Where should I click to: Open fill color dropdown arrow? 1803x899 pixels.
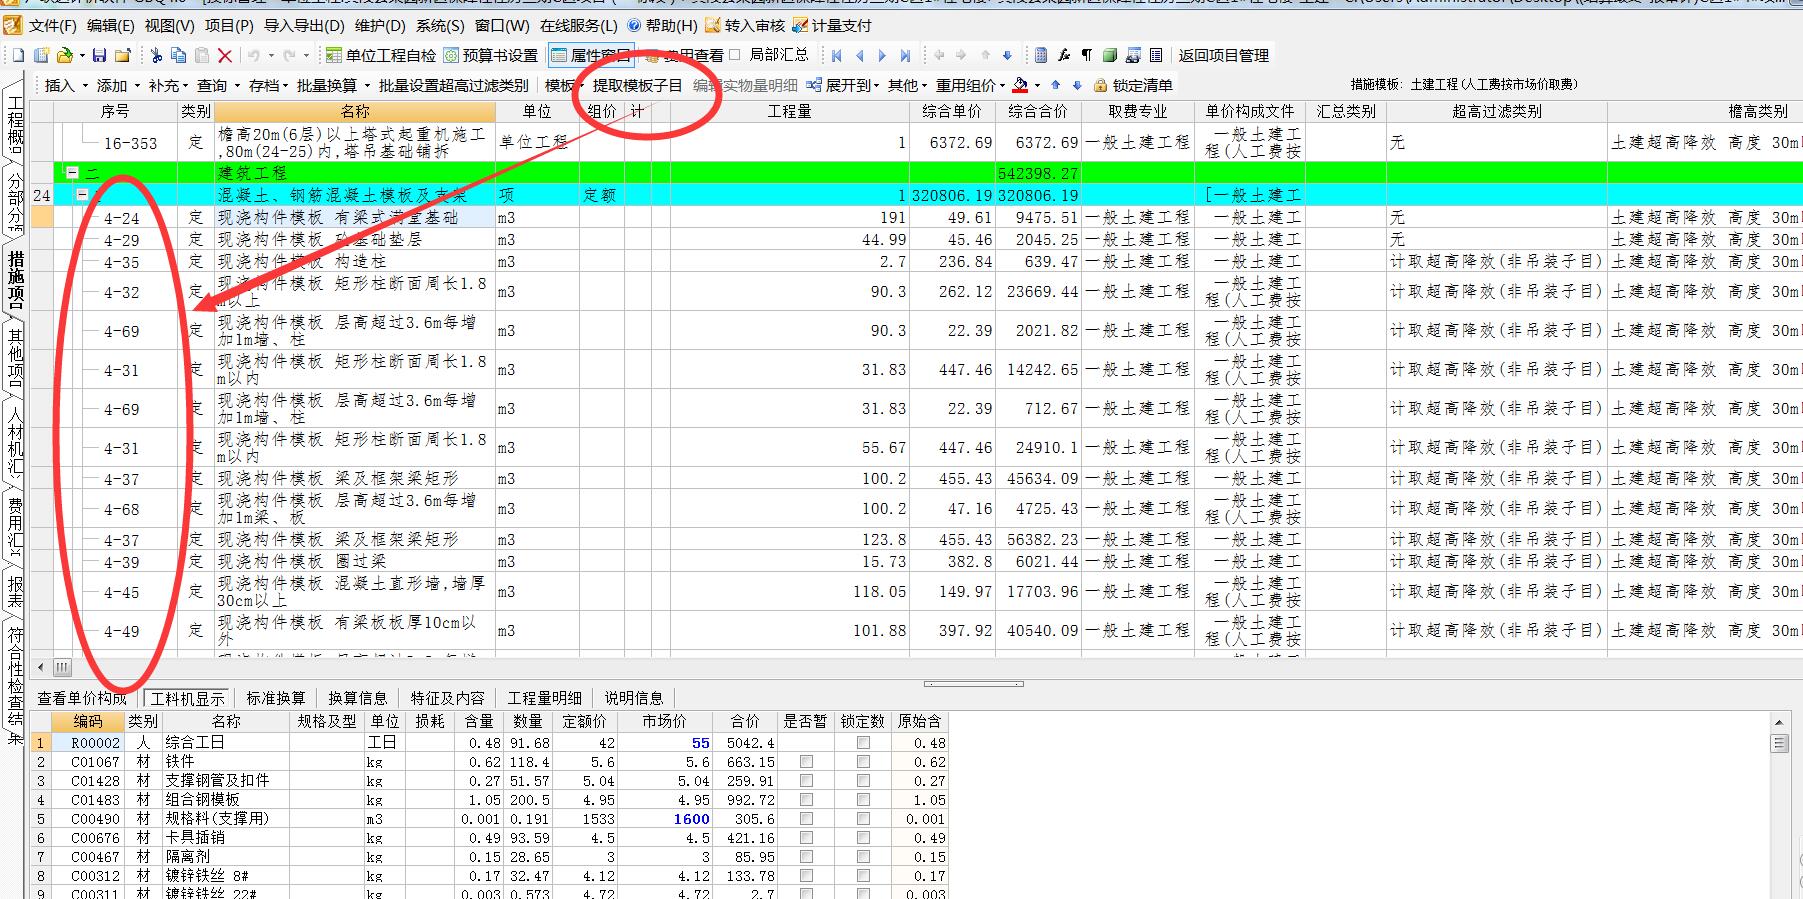point(1037,85)
